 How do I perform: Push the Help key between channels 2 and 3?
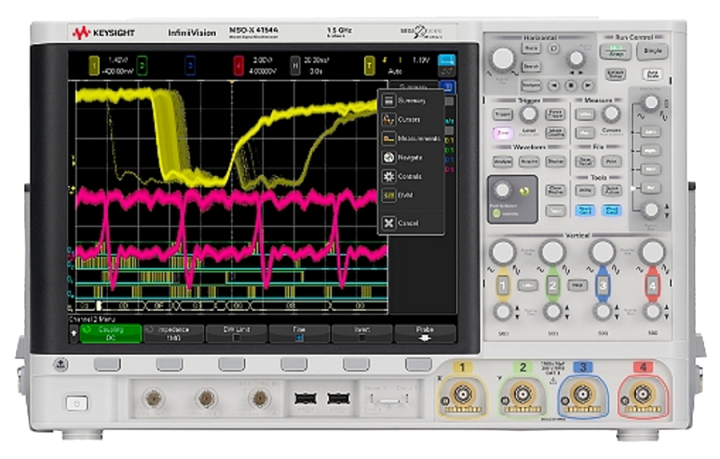577,285
